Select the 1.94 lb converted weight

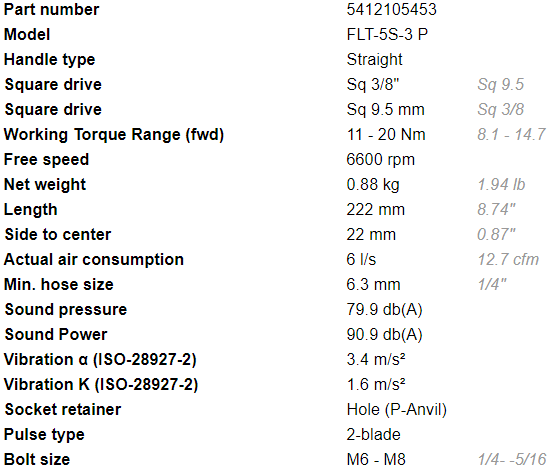[501, 185]
